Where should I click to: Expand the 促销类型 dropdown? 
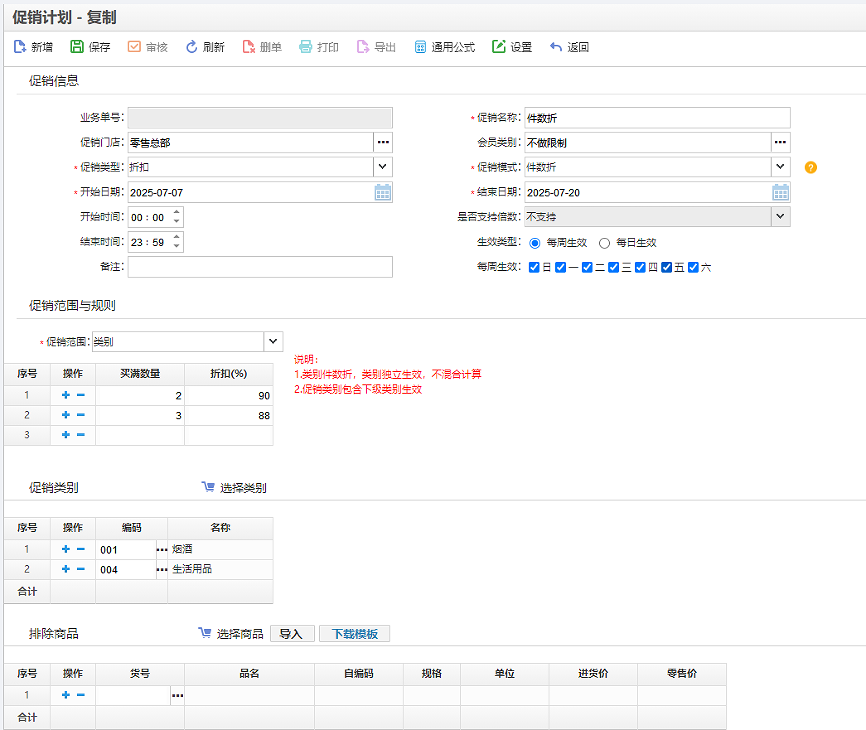point(383,167)
